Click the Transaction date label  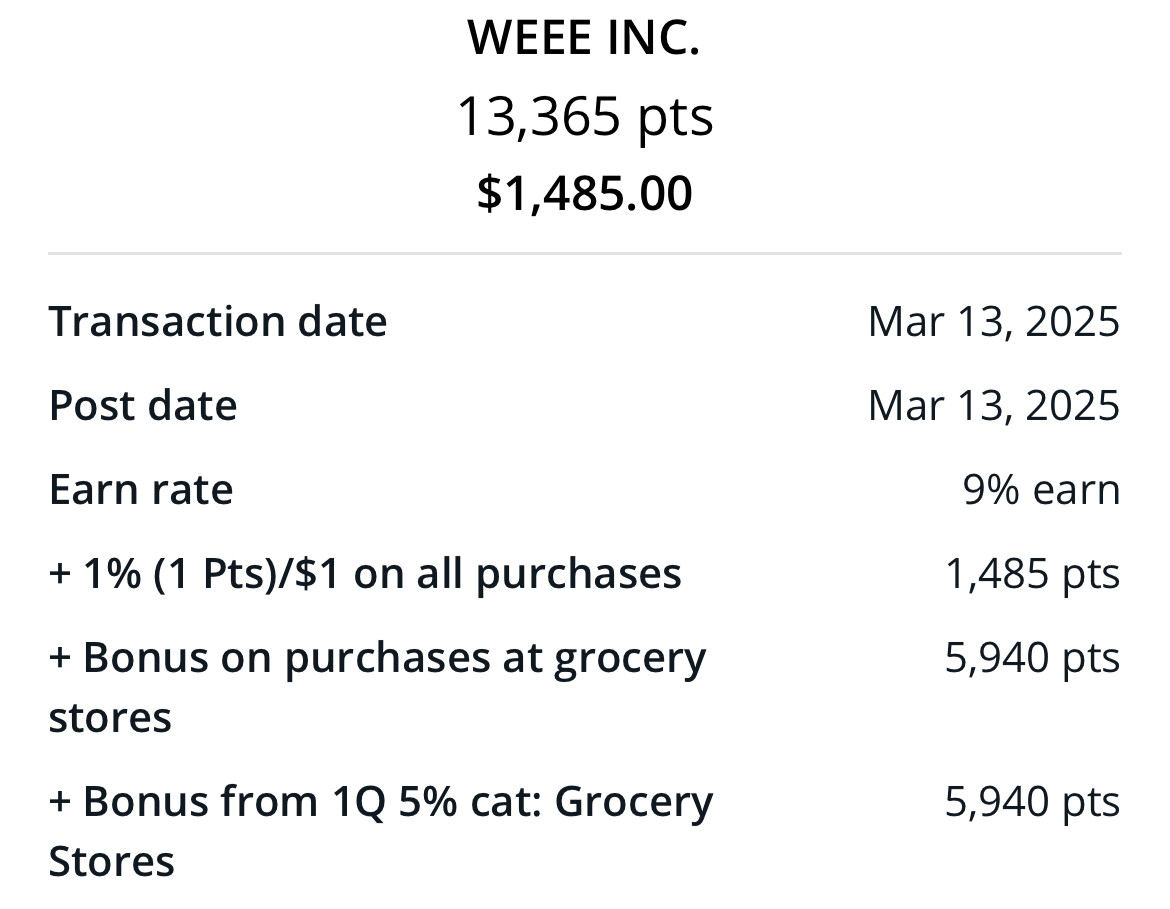218,322
